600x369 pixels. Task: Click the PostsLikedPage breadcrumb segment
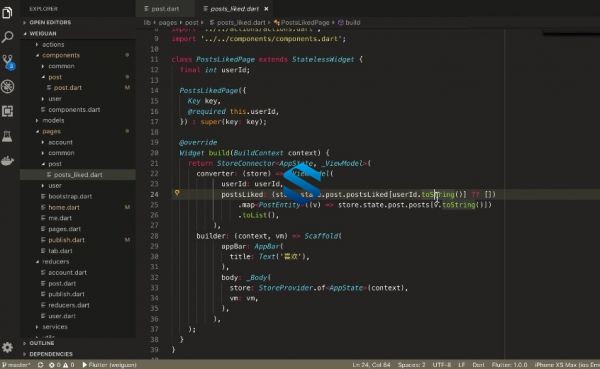point(305,23)
